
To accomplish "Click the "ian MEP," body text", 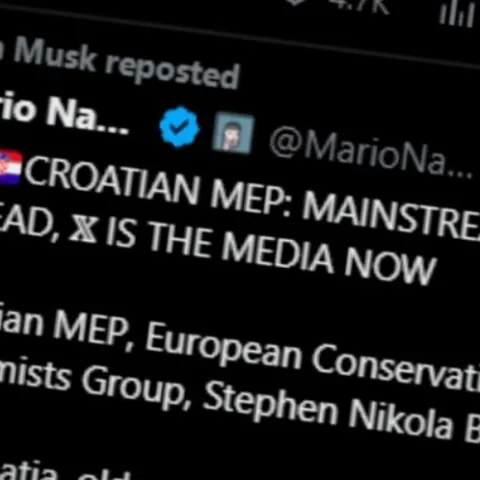I will pyautogui.click(x=67, y=328).
